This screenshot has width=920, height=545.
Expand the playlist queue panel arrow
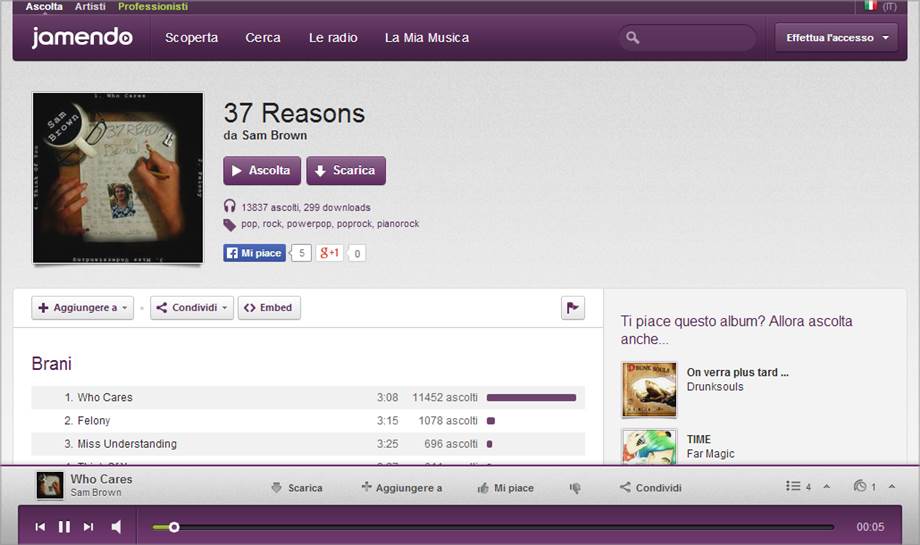pyautogui.click(x=827, y=486)
